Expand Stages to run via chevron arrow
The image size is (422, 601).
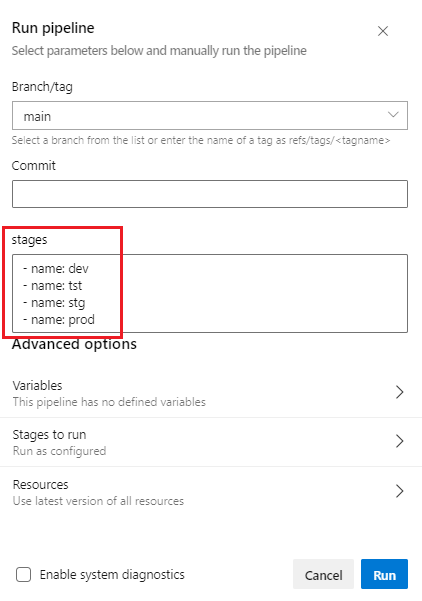click(399, 441)
